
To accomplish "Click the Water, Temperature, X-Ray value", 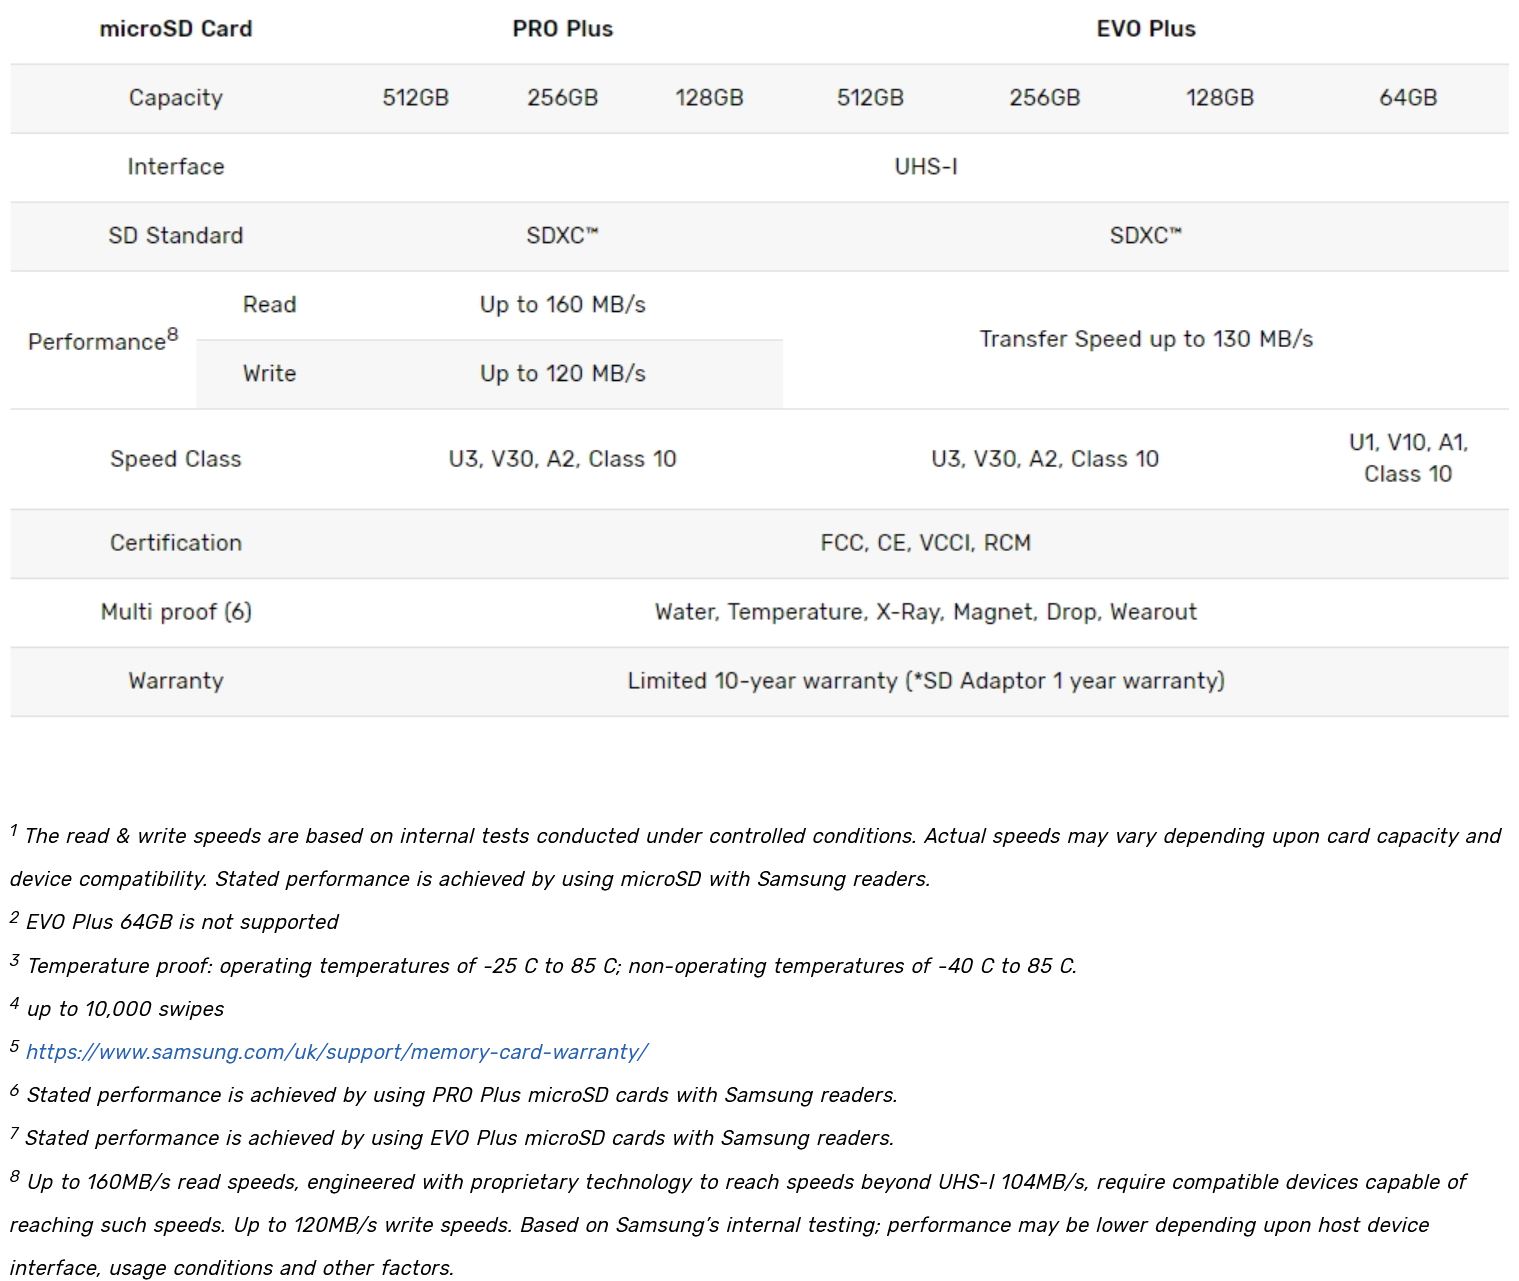I will tap(926, 612).
